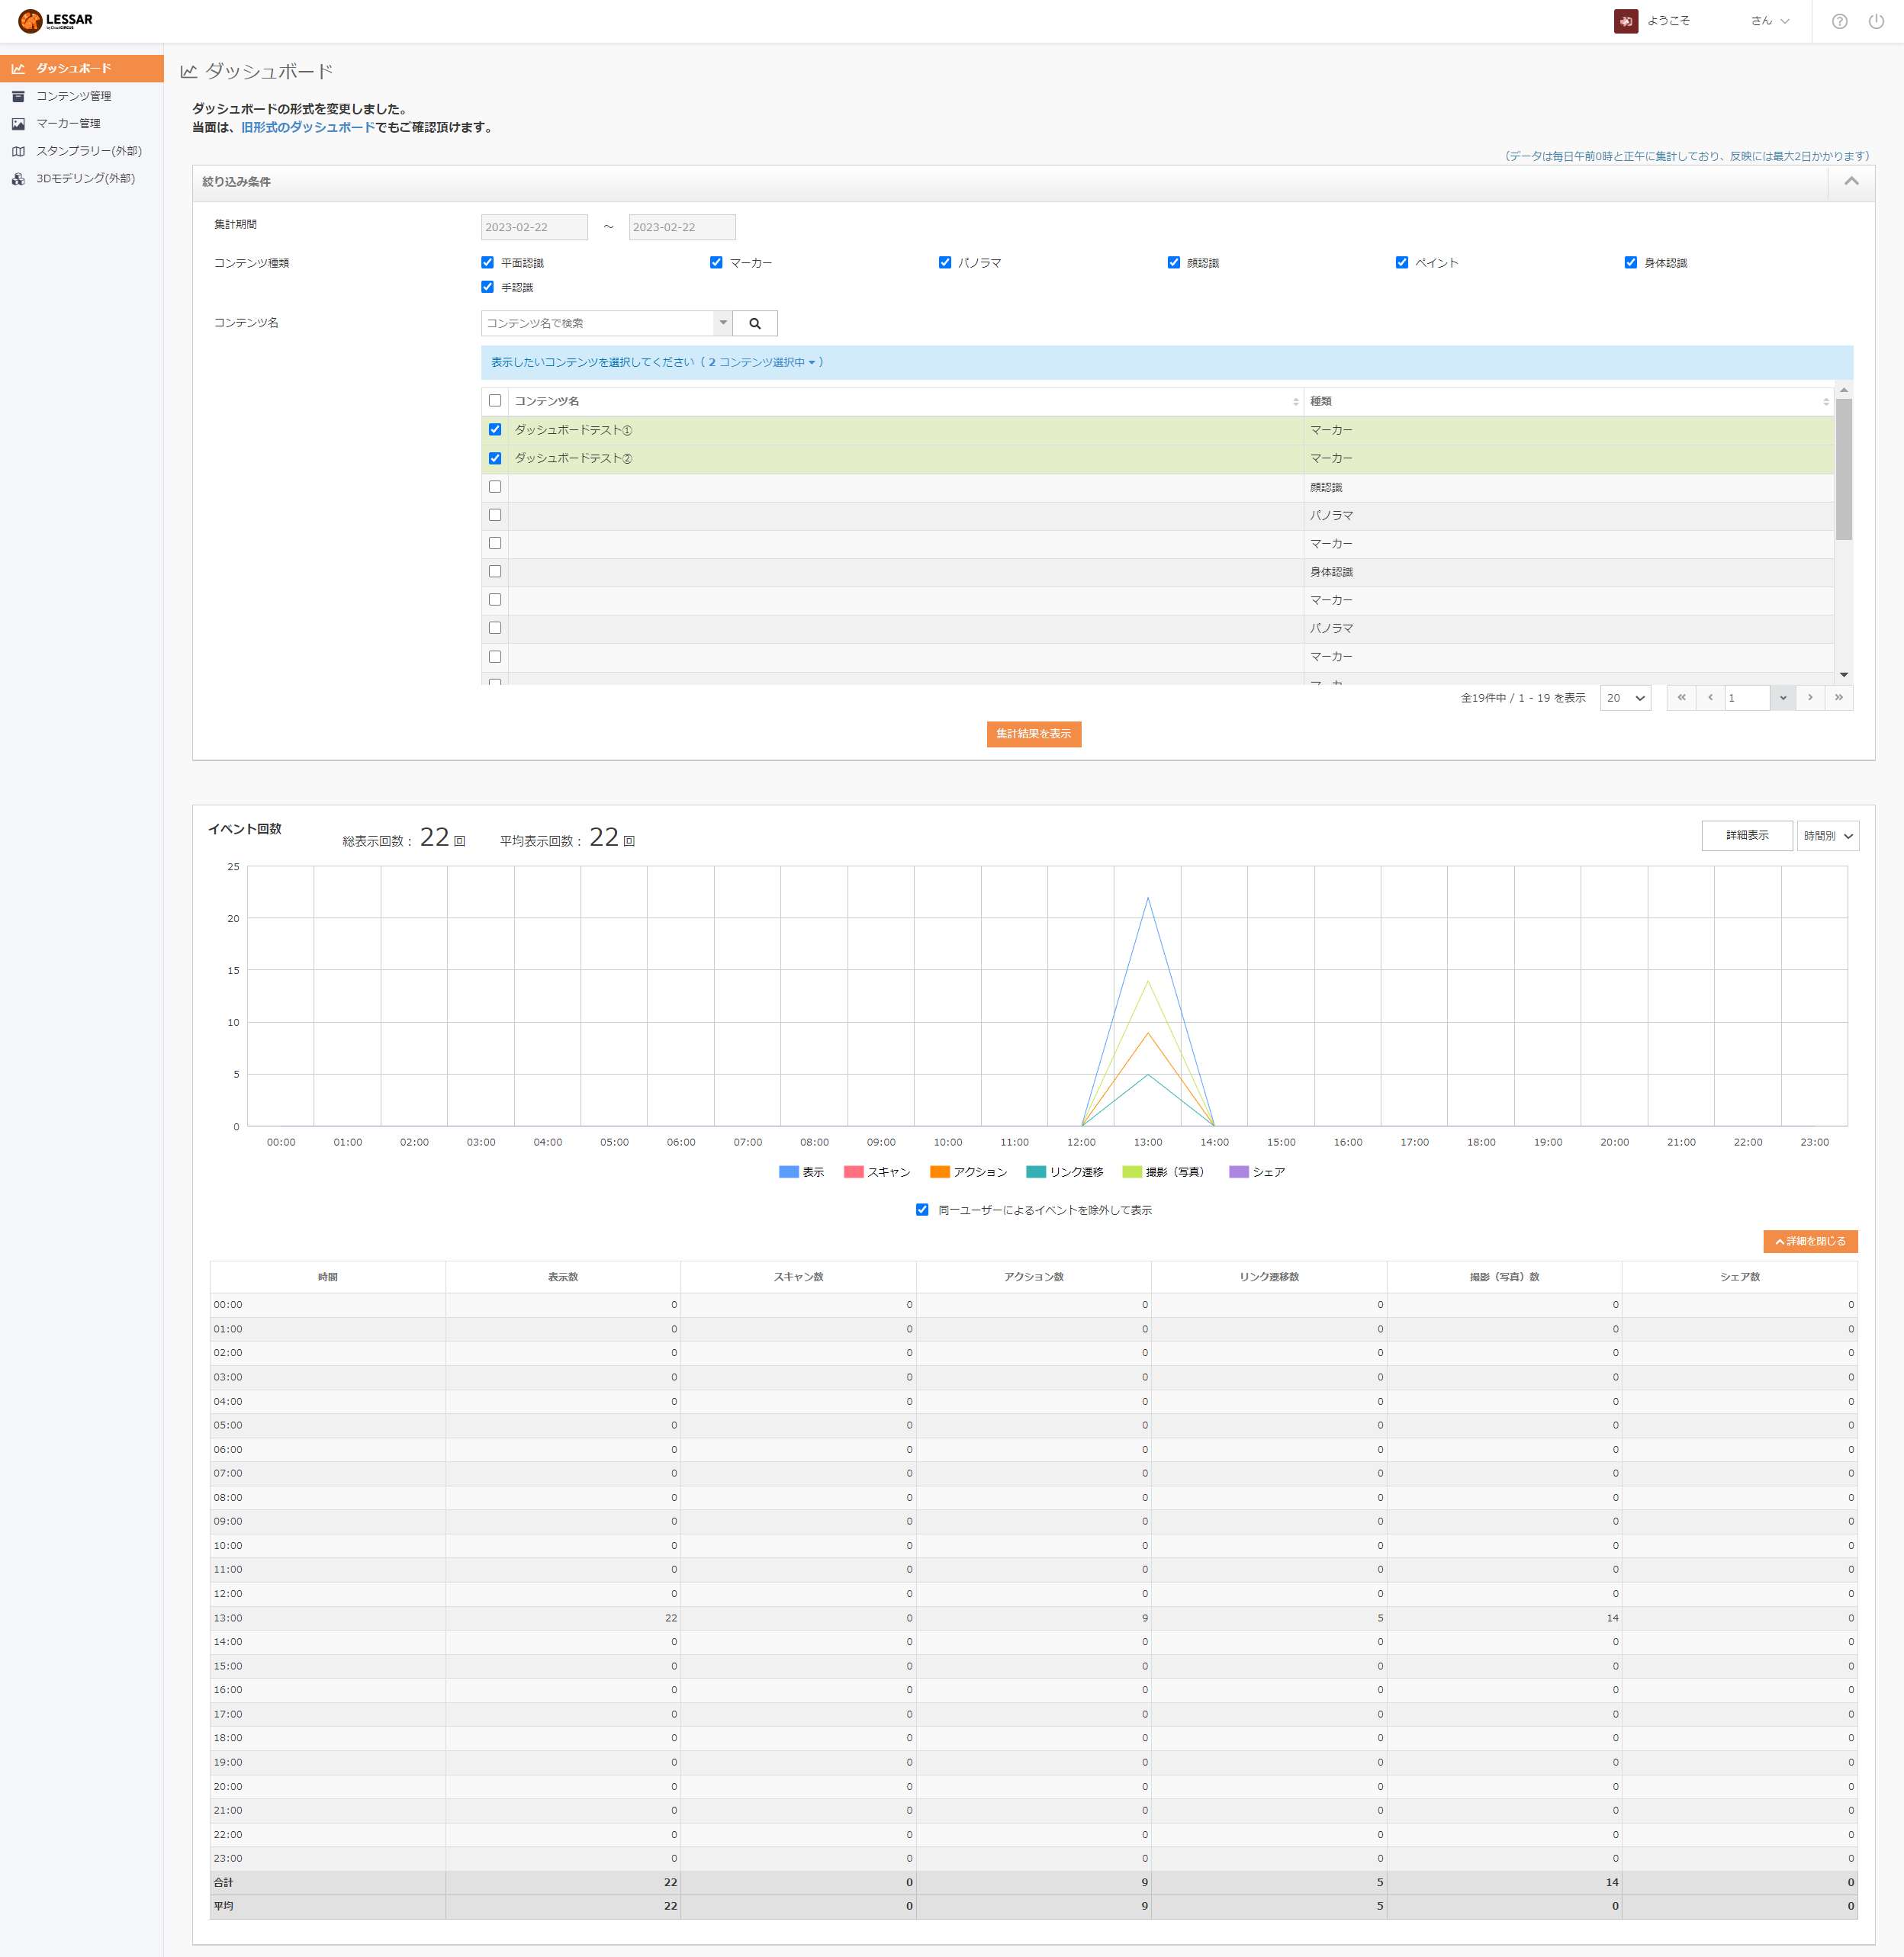Toggle select-all checkbox in content table header
The width and height of the screenshot is (1904, 1957).
pyautogui.click(x=495, y=401)
